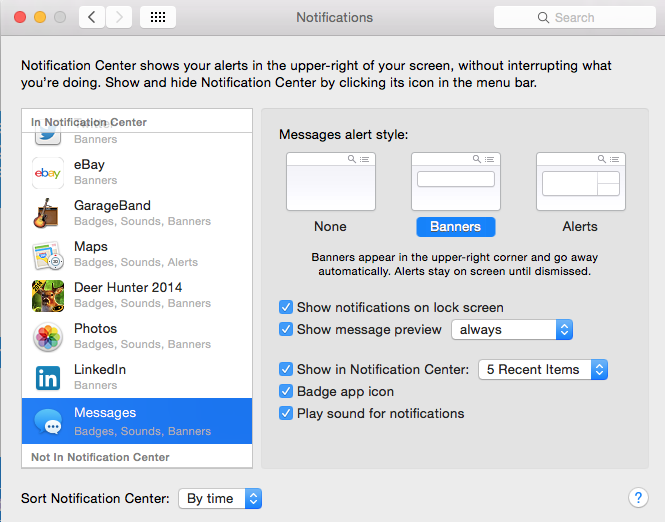Click the 'Not In Notification Center' header
The width and height of the screenshot is (665, 522).
tap(100, 457)
